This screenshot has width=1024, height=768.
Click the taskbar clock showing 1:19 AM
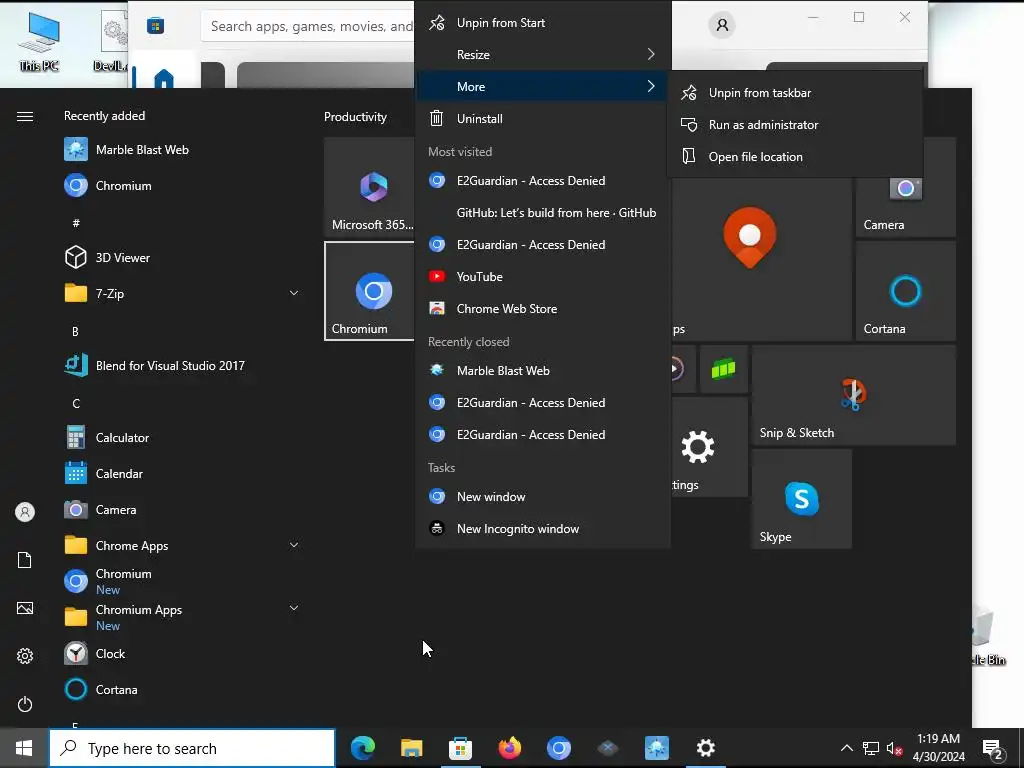[938, 748]
